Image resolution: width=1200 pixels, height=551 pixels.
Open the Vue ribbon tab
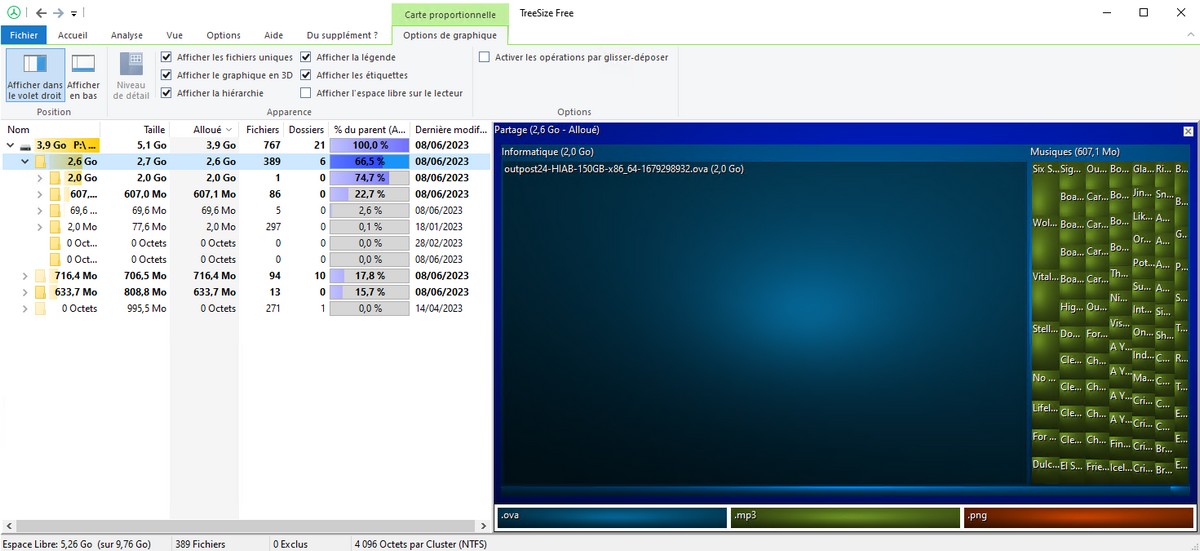[x=174, y=35]
